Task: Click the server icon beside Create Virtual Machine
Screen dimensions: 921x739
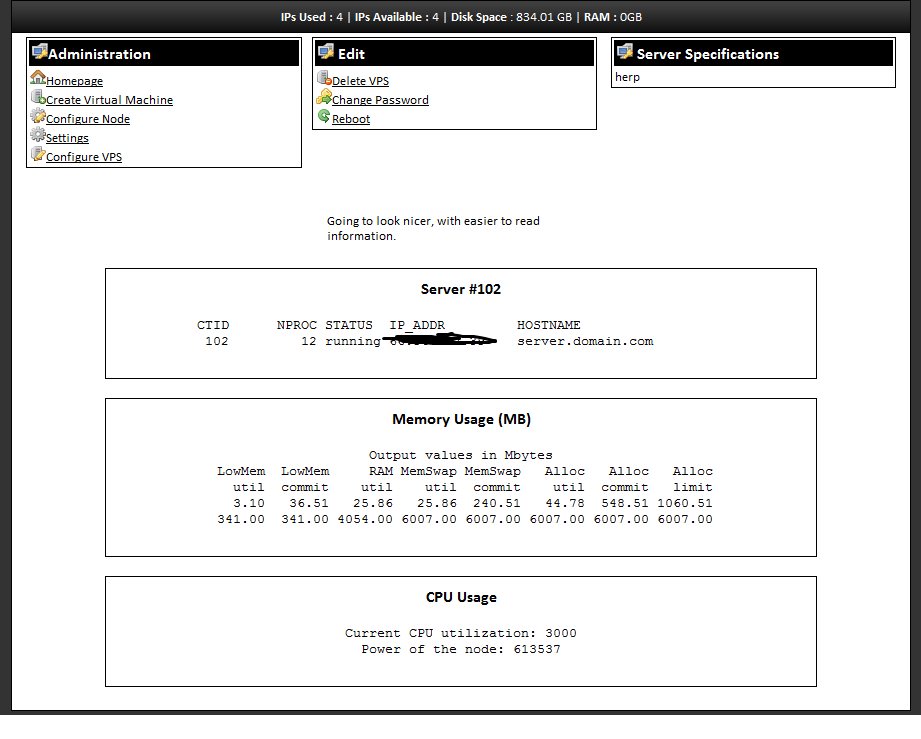Action: (x=38, y=97)
